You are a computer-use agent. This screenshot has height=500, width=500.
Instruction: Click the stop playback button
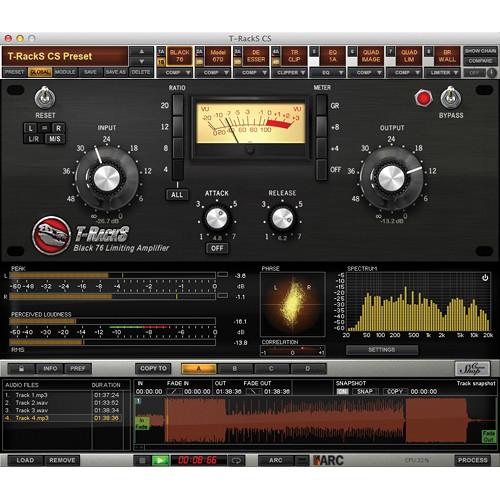tap(142, 460)
